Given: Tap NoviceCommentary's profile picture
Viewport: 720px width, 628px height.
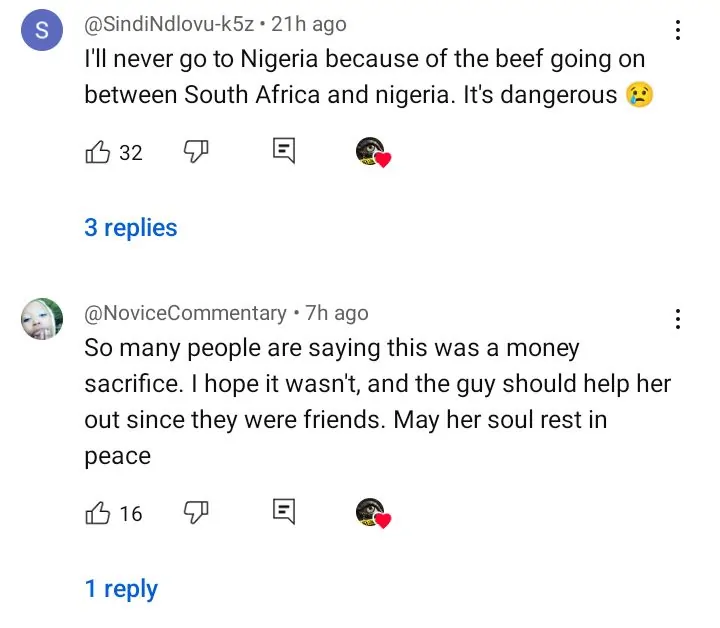Looking at the screenshot, I should [x=41, y=319].
